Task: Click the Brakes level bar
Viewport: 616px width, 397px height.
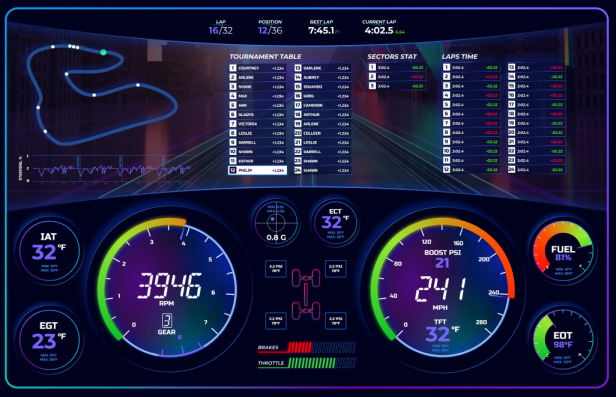Action: (307, 347)
